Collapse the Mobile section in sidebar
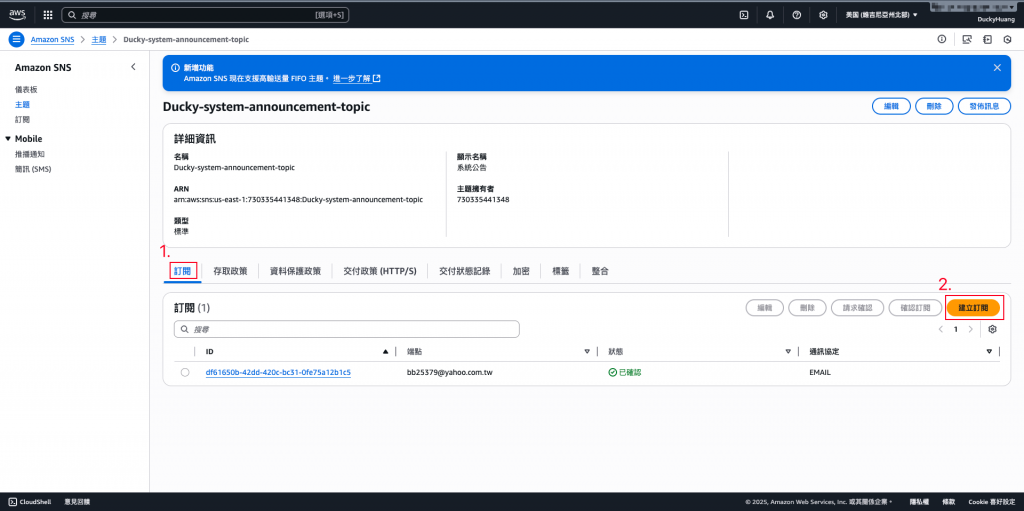Image resolution: width=1024 pixels, height=511 pixels. click(8, 139)
